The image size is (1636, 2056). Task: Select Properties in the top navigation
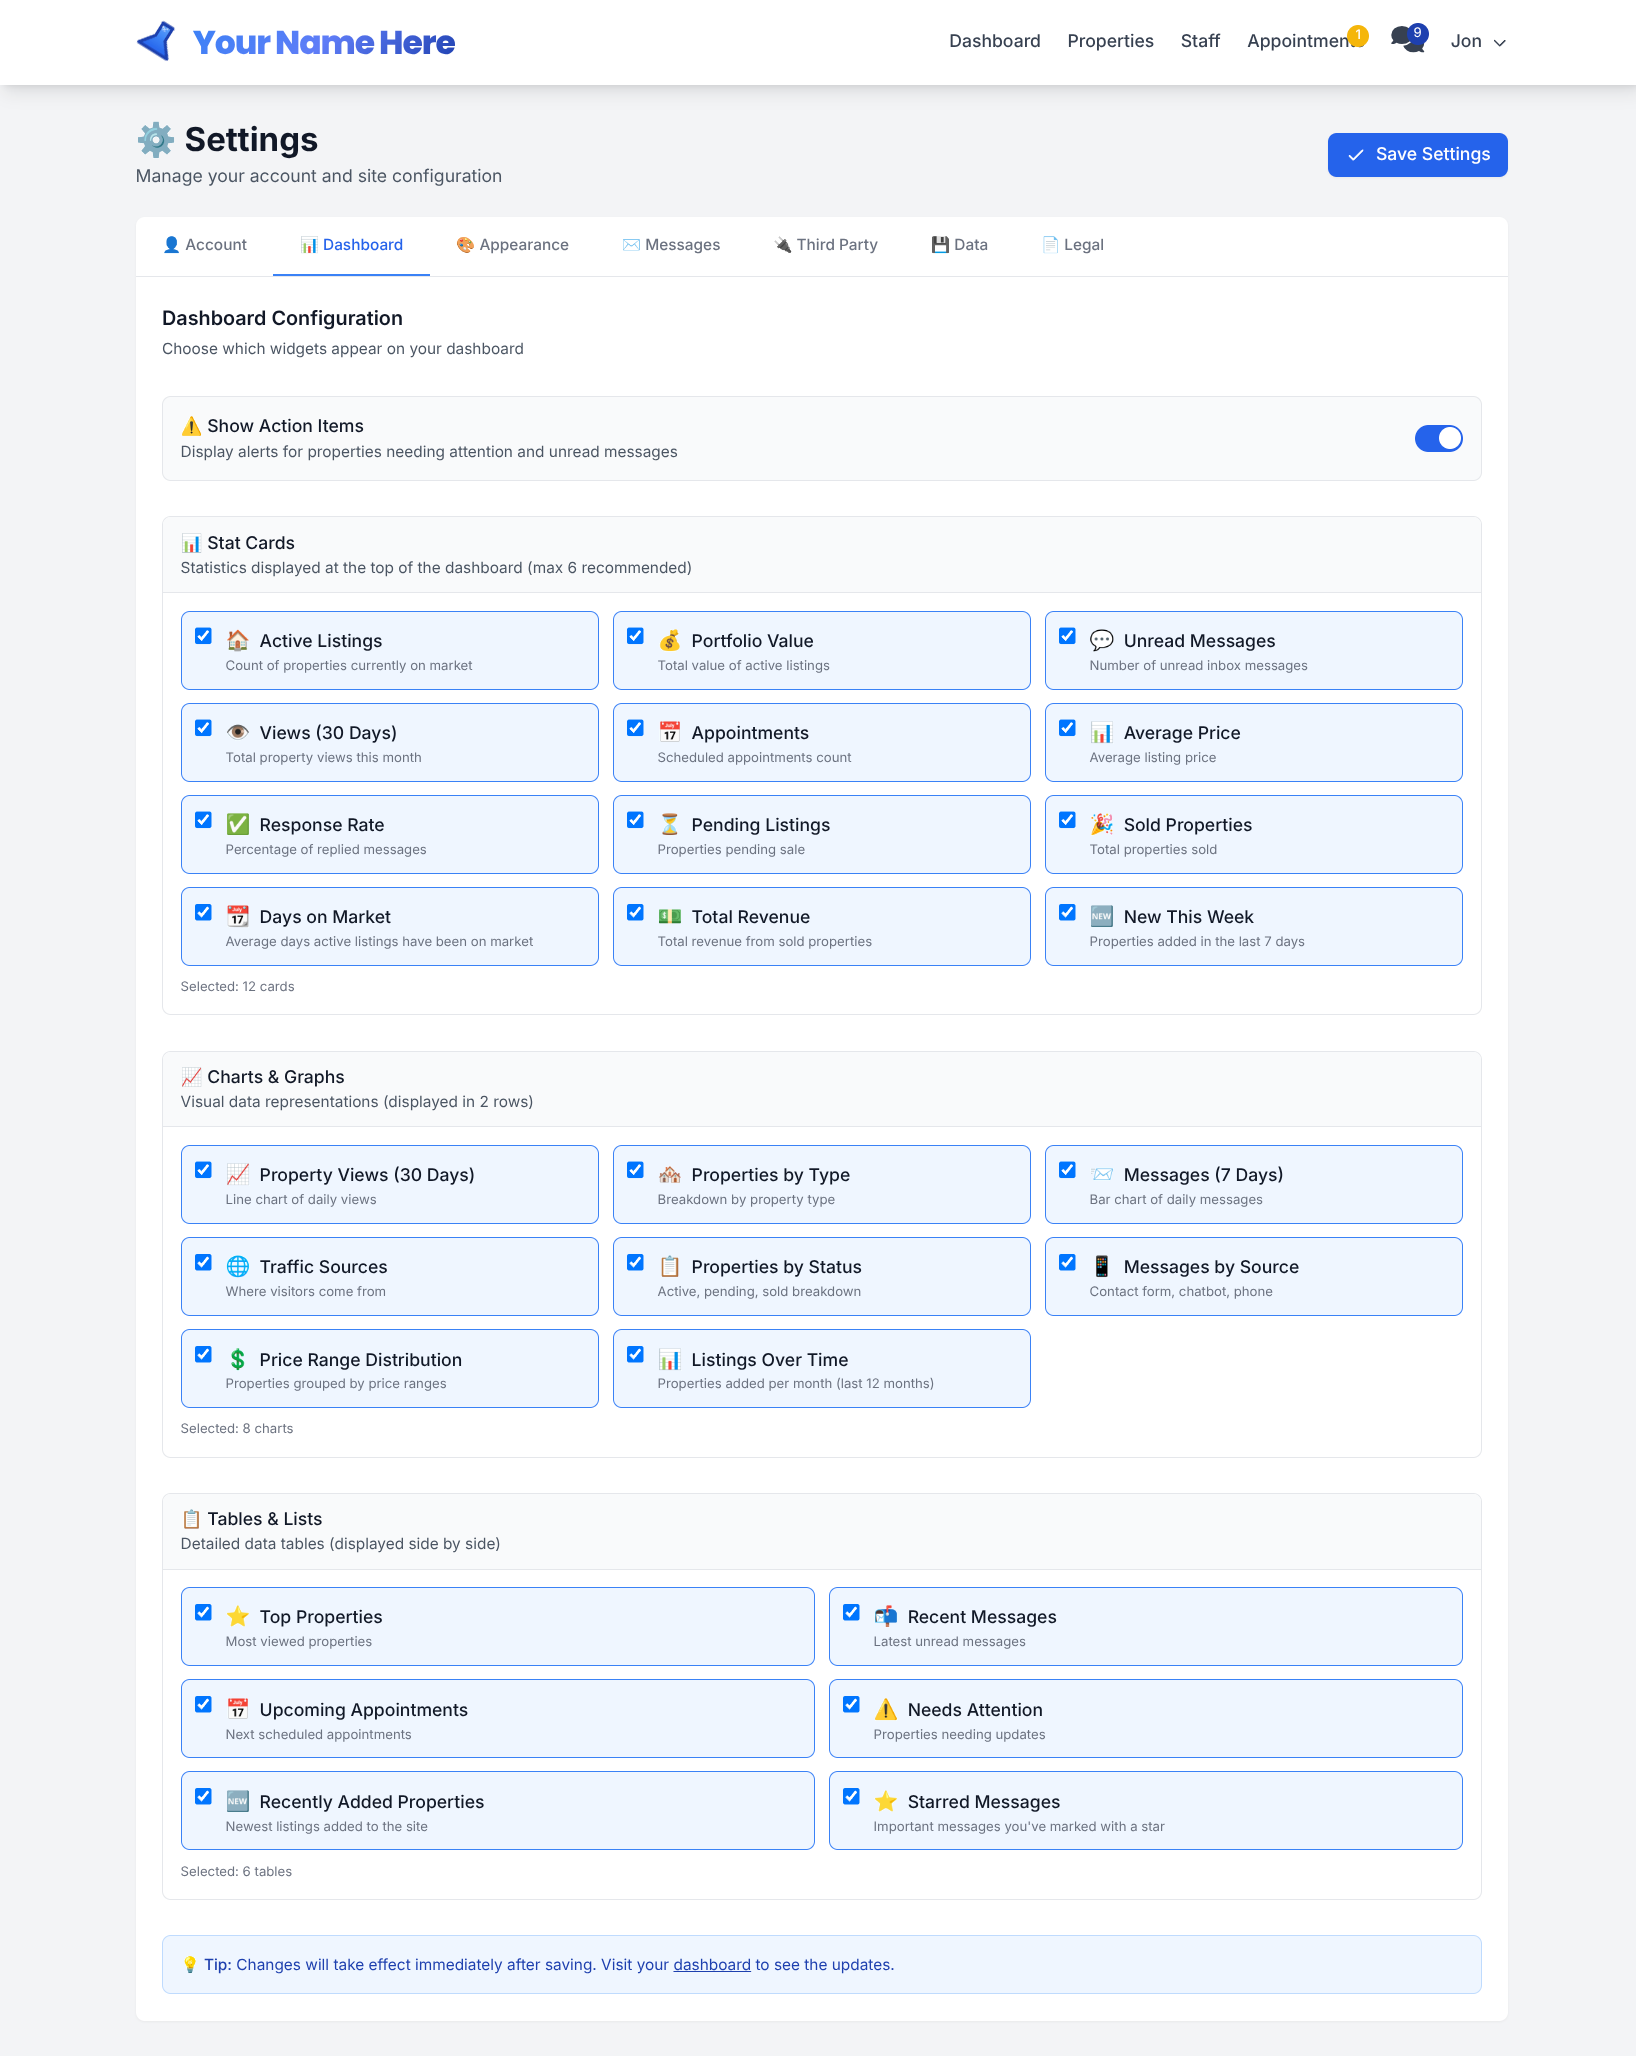[x=1110, y=41]
